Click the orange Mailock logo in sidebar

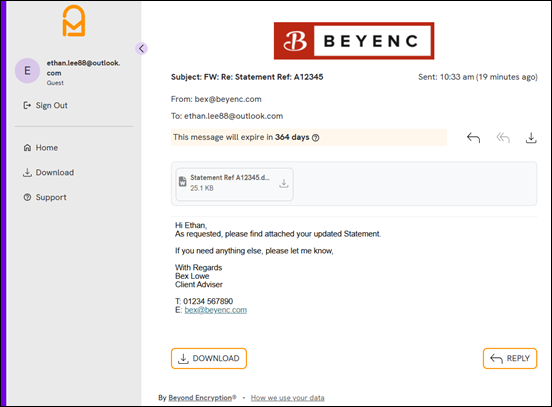74,21
